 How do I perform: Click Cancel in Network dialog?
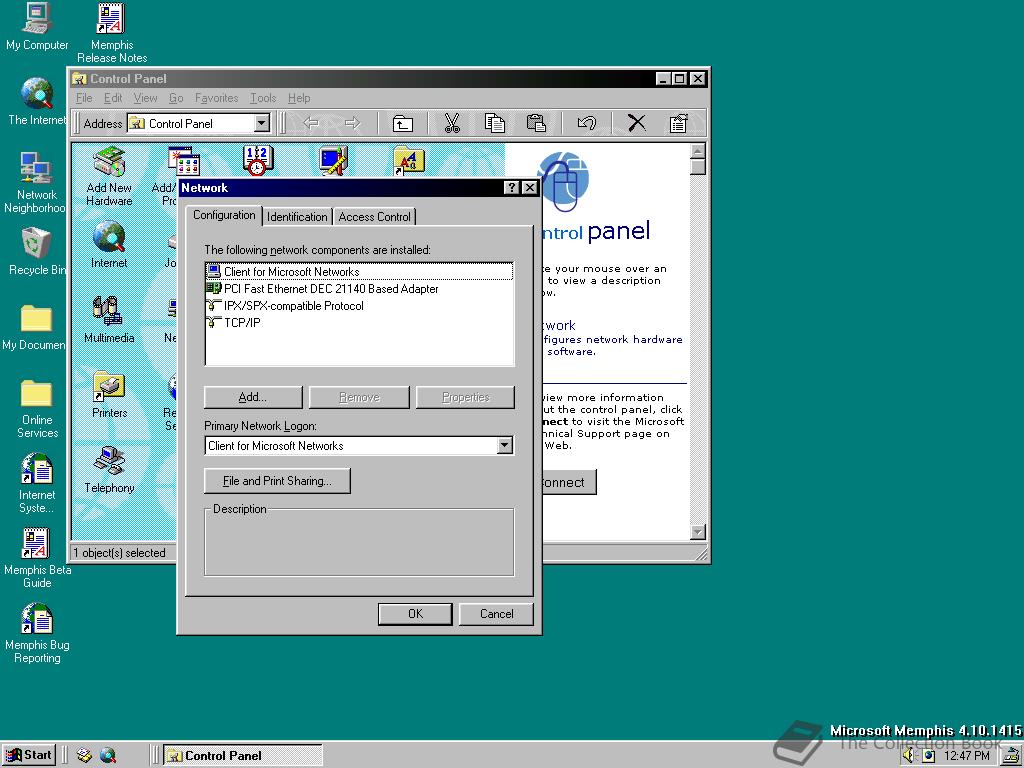[496, 614]
